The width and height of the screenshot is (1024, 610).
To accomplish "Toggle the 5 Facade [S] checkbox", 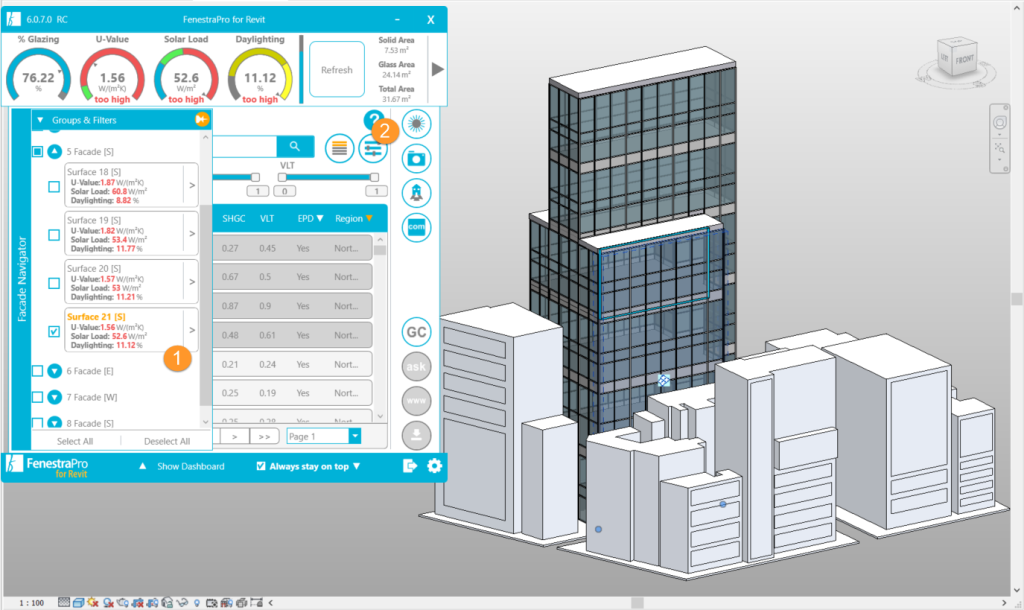I will tap(37, 152).
